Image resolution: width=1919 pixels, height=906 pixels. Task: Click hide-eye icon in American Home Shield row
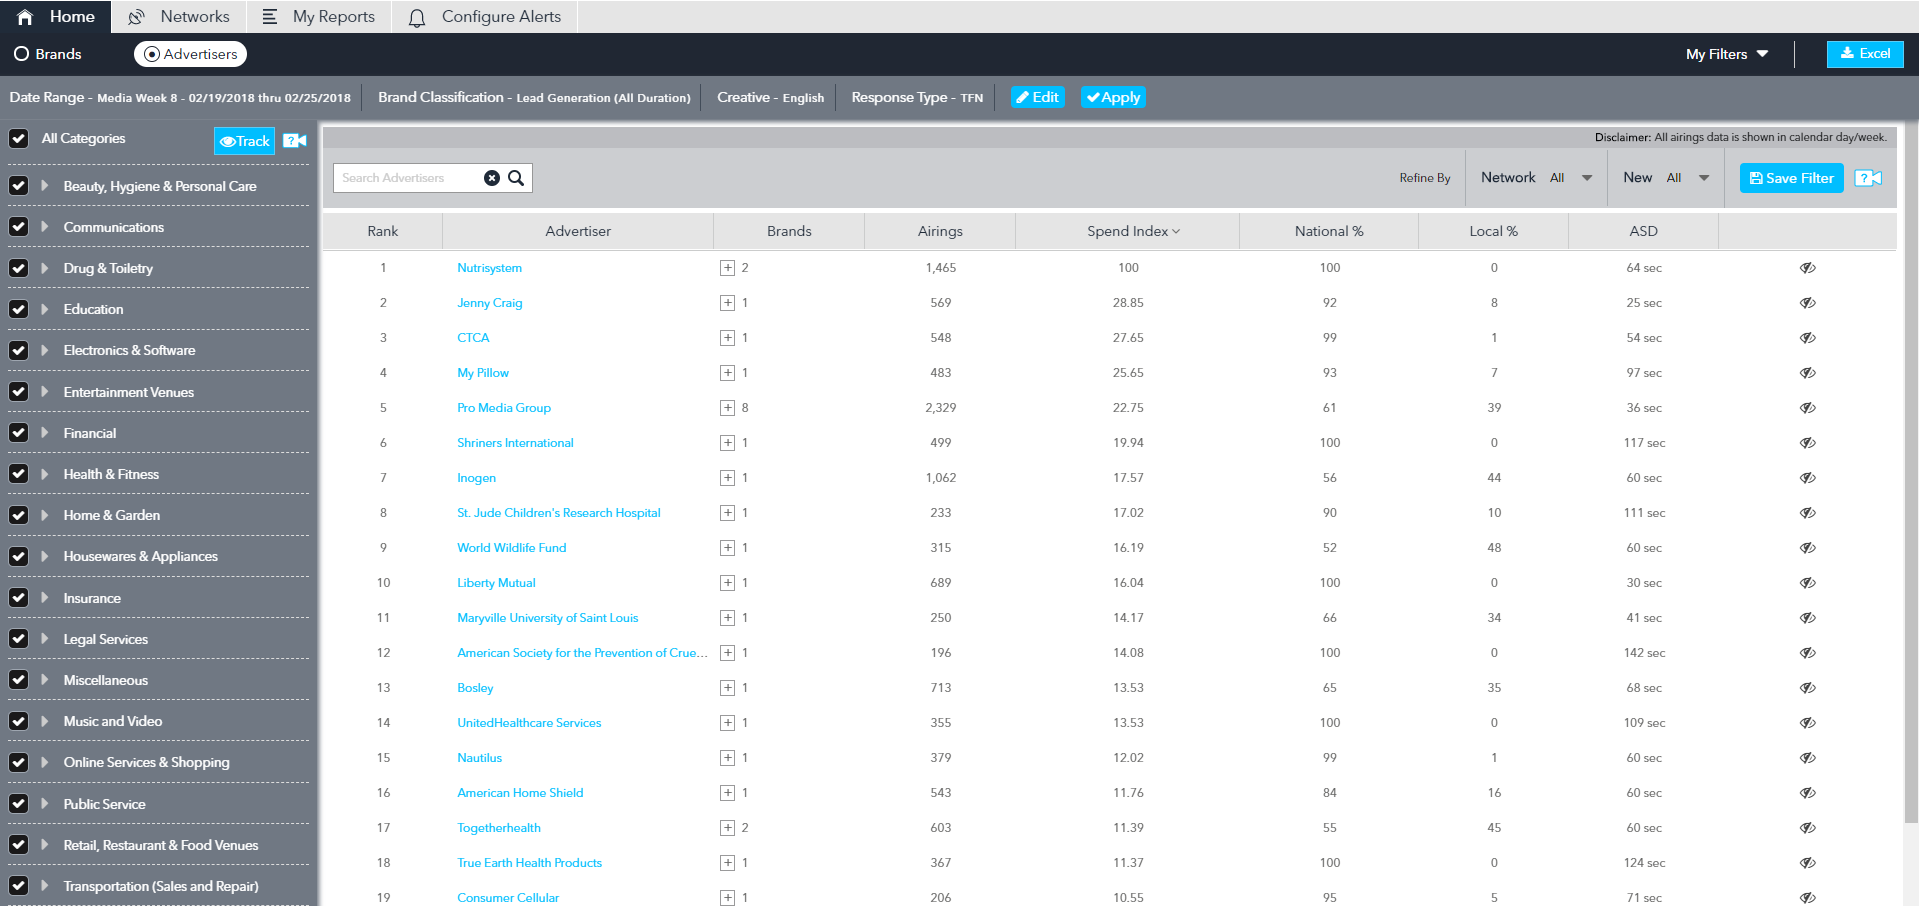click(x=1808, y=793)
